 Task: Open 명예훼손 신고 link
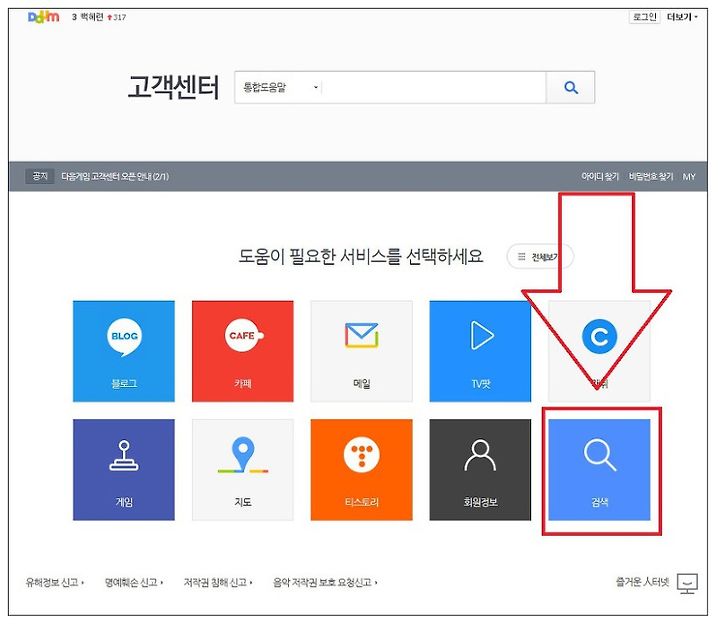(x=134, y=582)
